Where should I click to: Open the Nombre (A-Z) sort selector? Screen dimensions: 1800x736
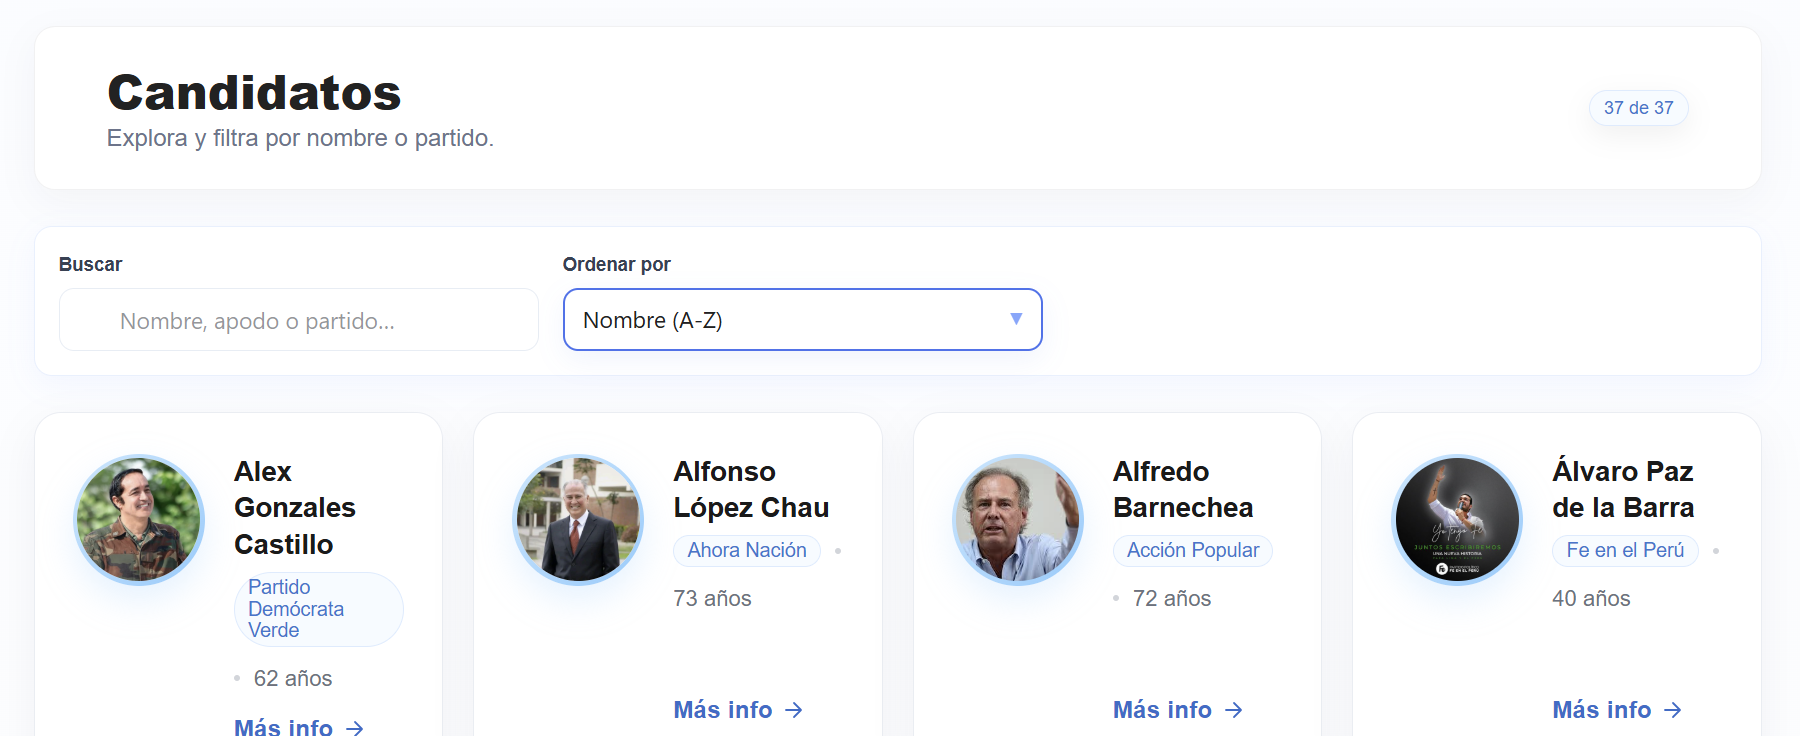803,320
